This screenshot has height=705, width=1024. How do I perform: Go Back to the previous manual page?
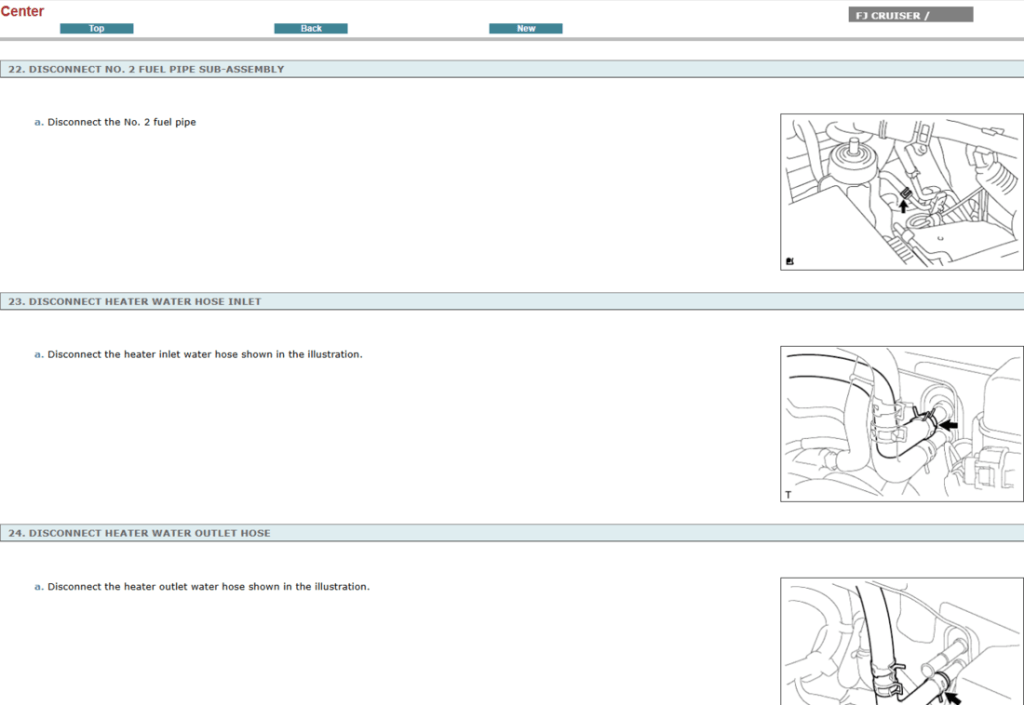pos(310,28)
